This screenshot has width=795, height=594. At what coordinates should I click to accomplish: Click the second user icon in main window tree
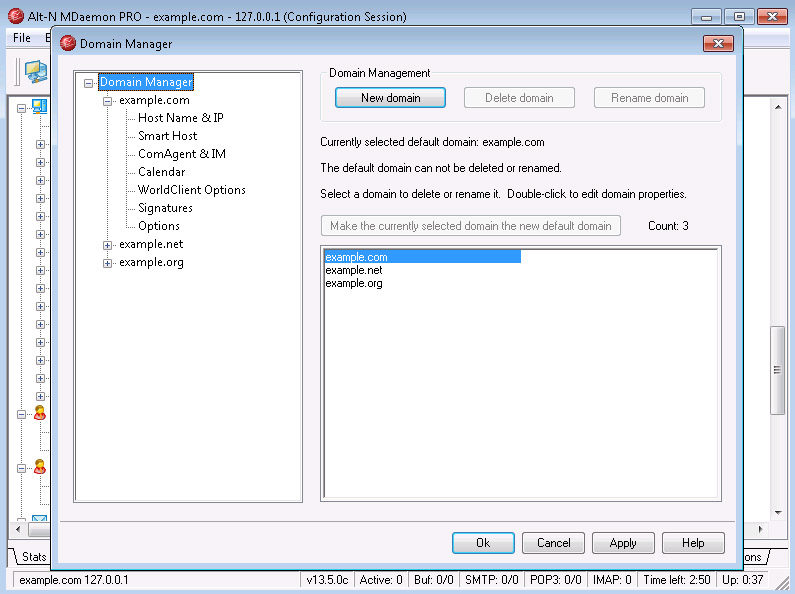[x=40, y=467]
